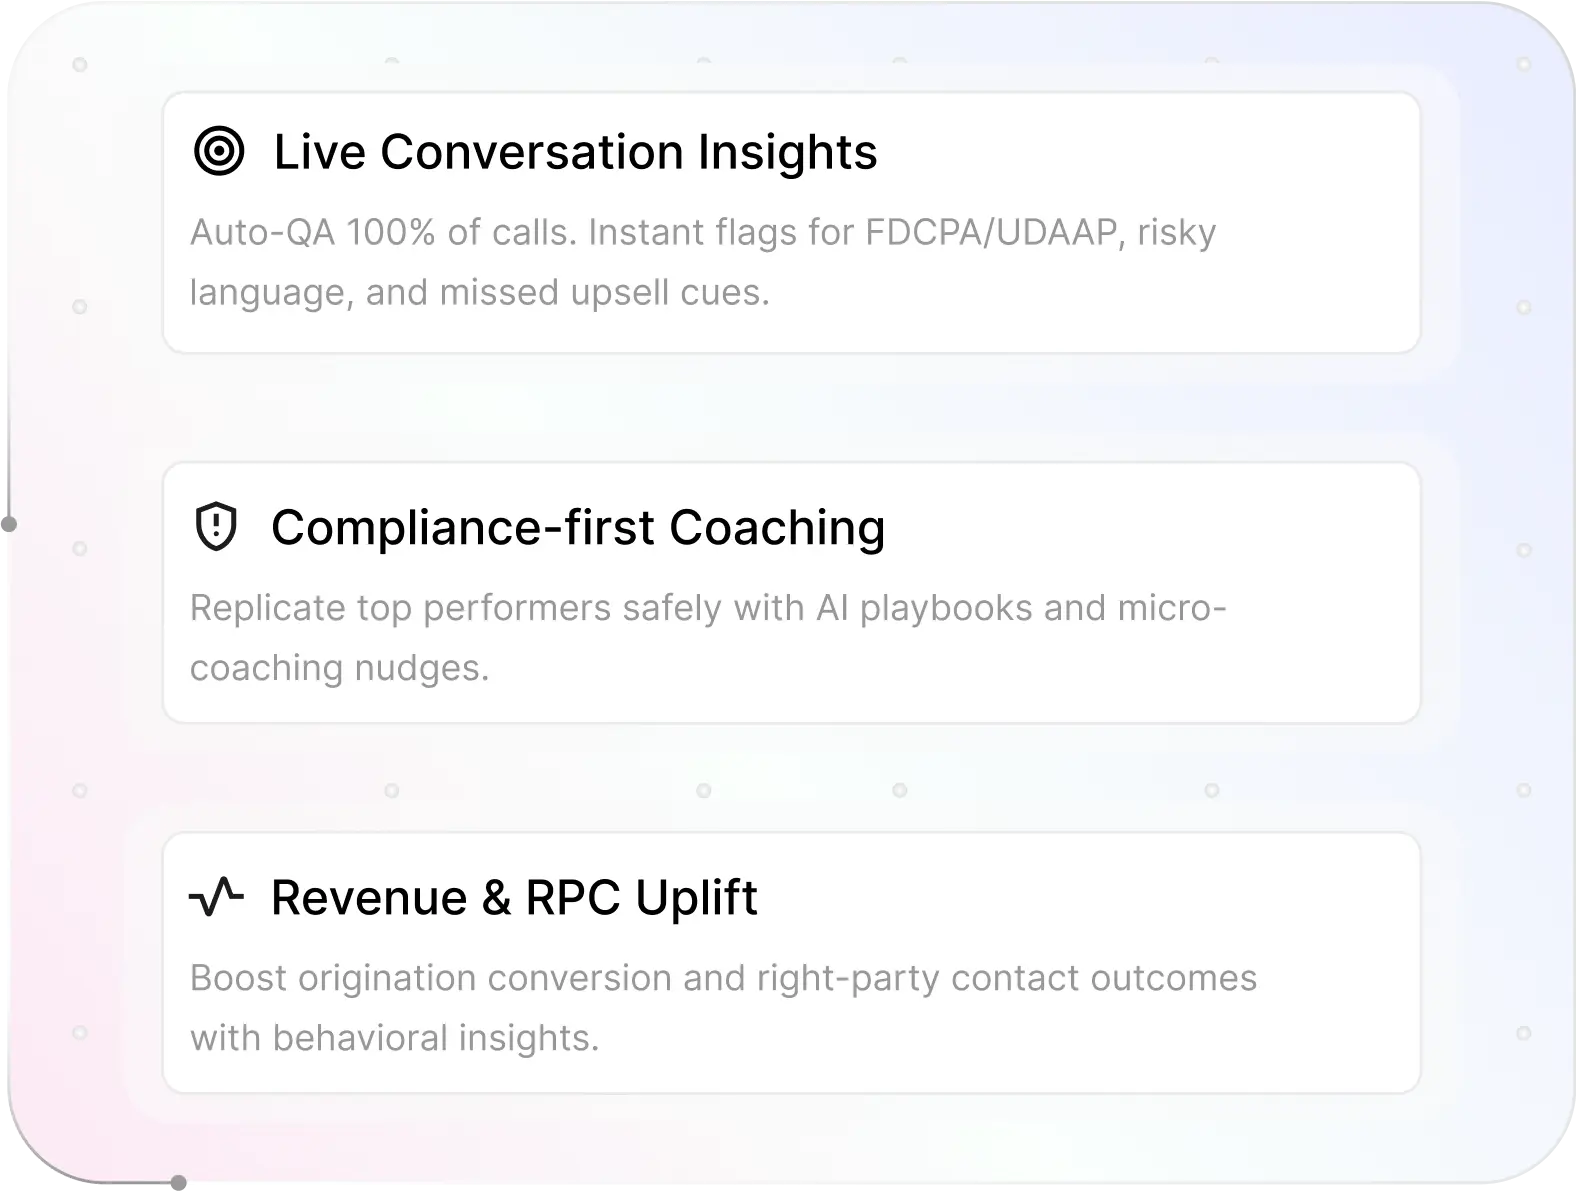The width and height of the screenshot is (1576, 1191).
Task: Open the Revenue & RPC Uplift heading
Action: coord(514,897)
